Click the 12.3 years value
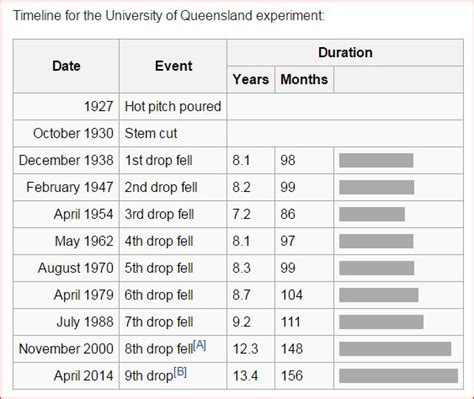Viewport: 474px width, 399px height. (245, 349)
